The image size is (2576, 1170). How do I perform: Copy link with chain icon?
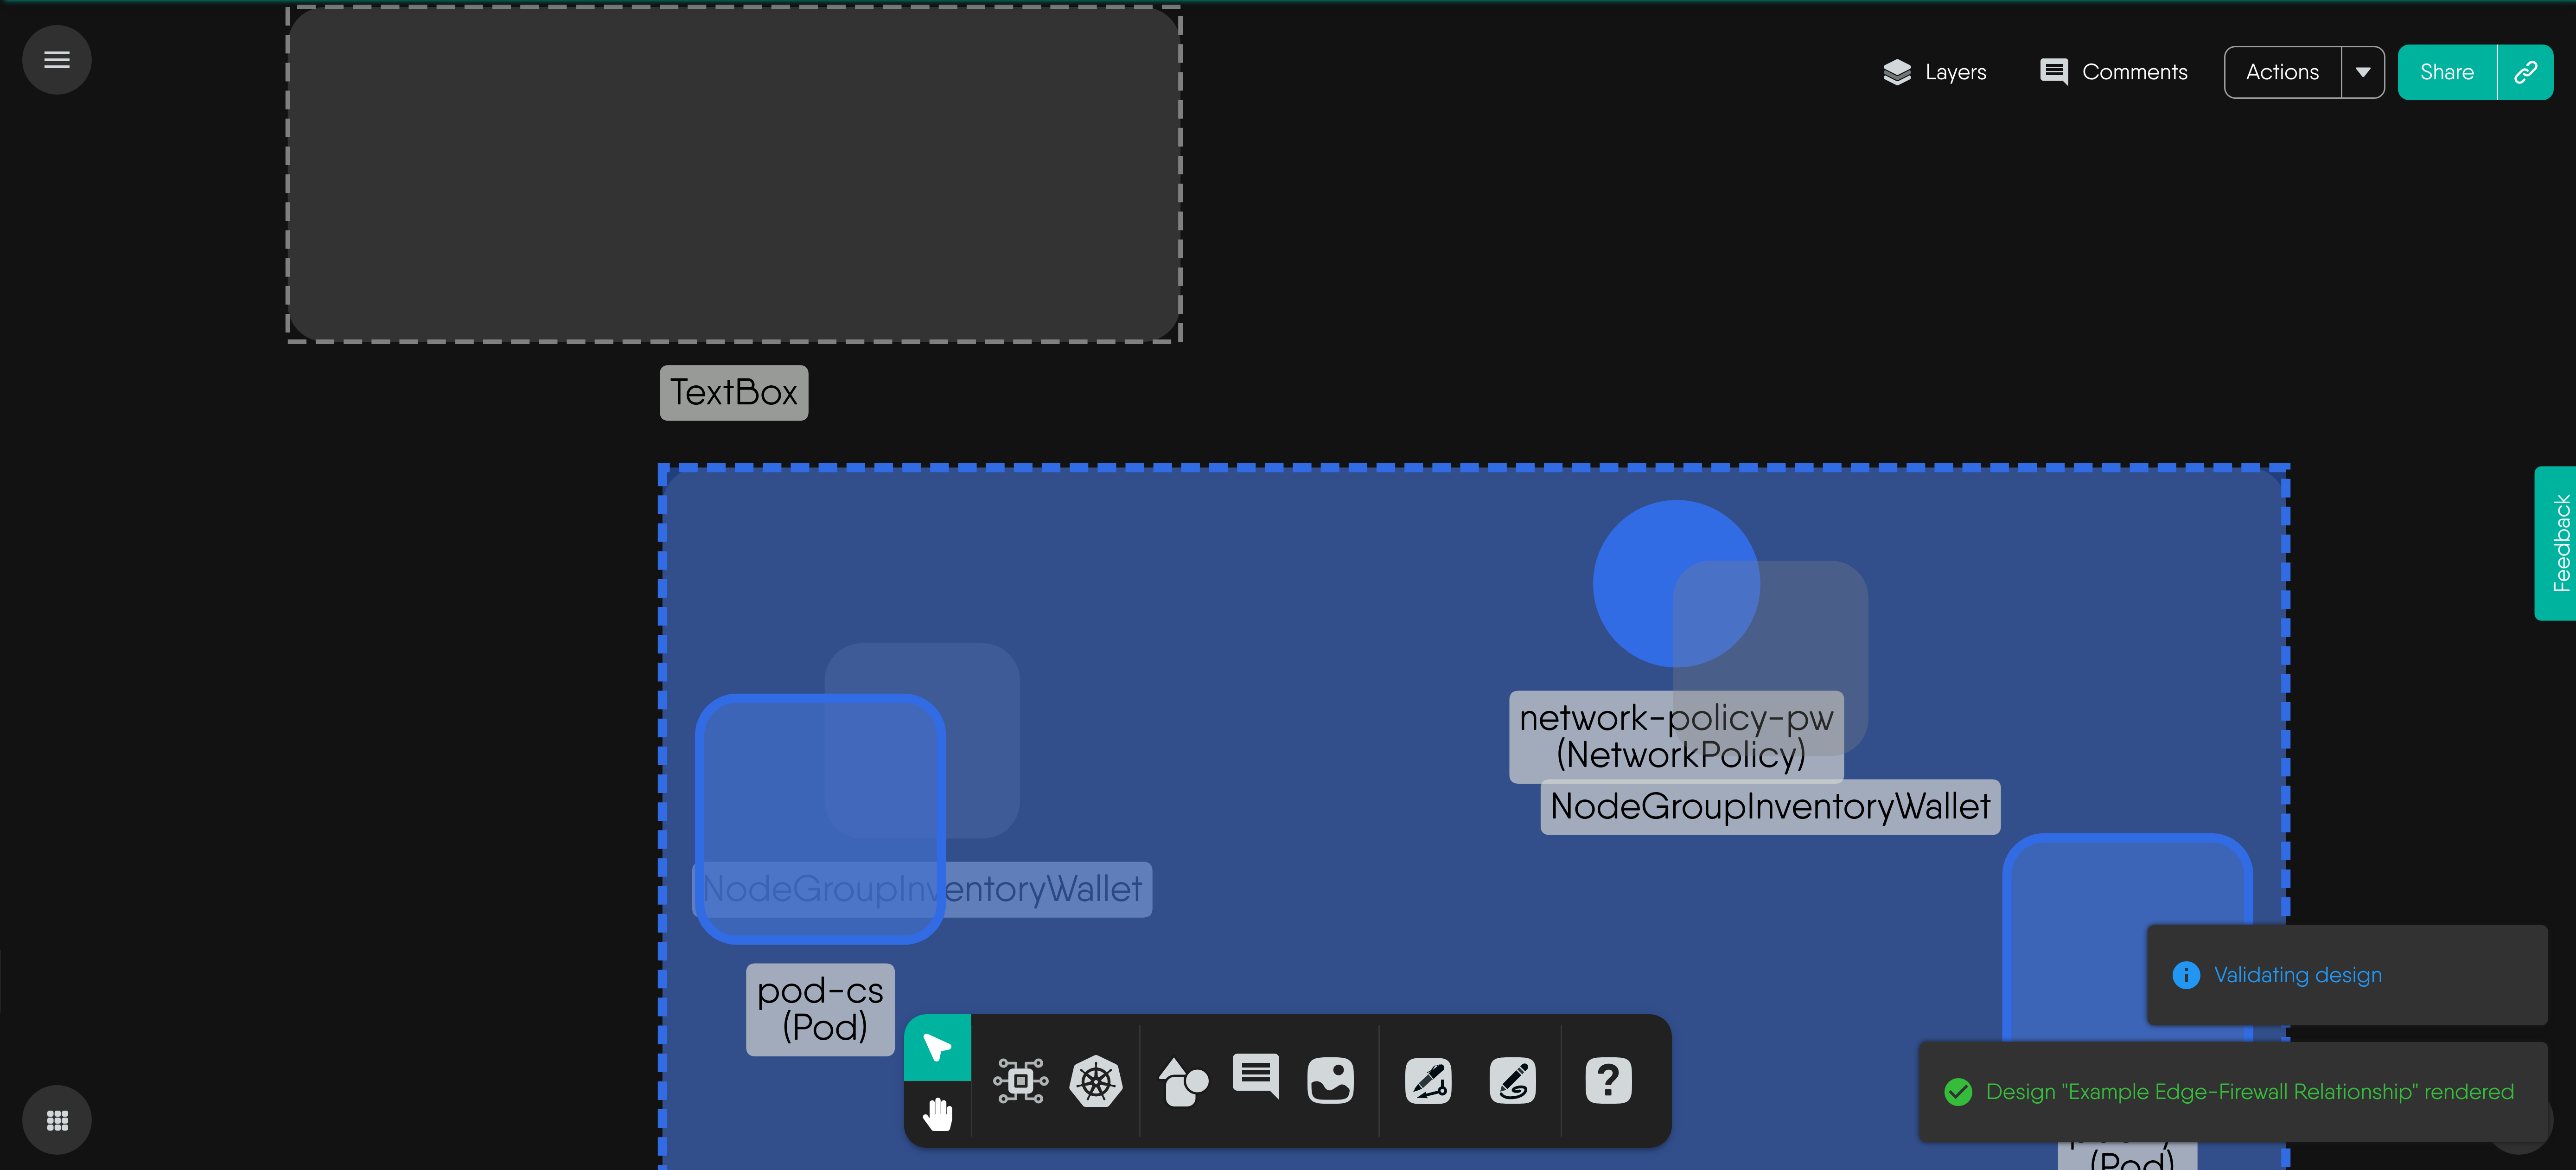click(2525, 72)
